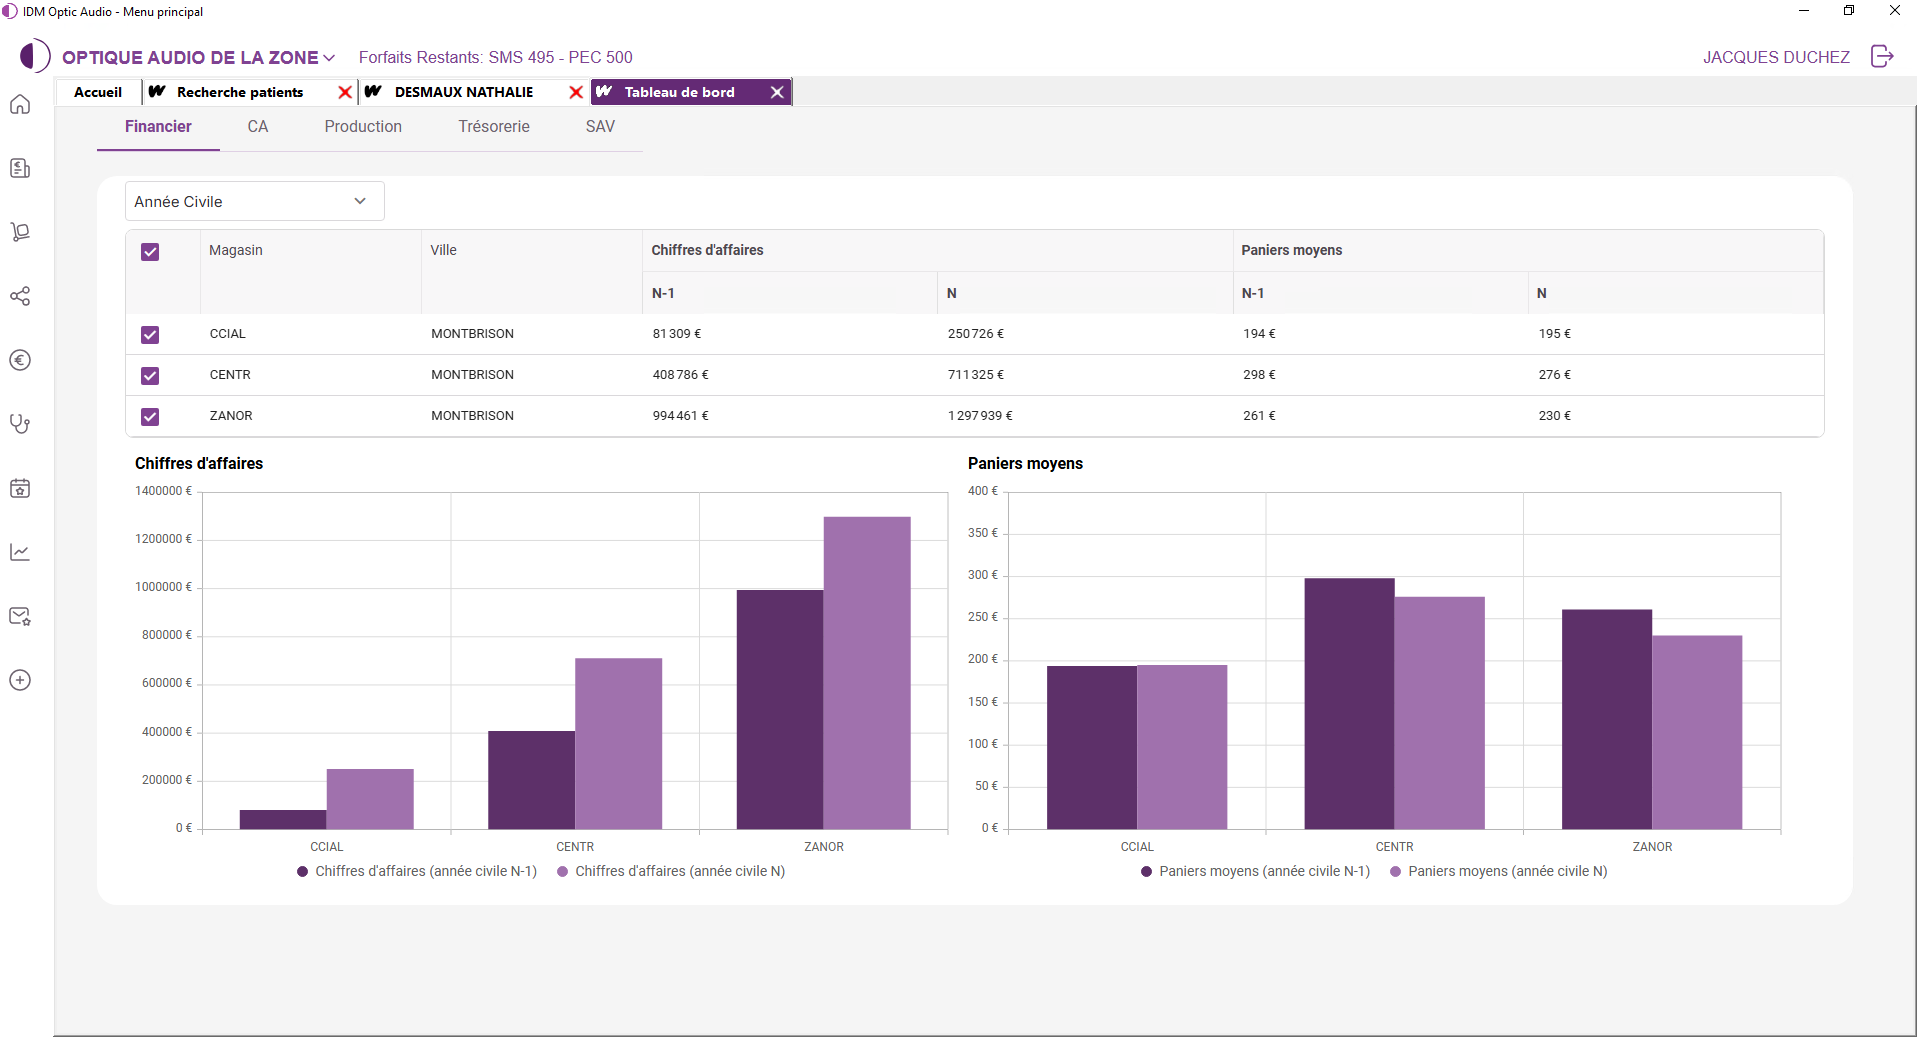Click the statistics chart icon in sidebar
Image resolution: width=1918 pixels, height=1038 pixels.
click(x=20, y=551)
